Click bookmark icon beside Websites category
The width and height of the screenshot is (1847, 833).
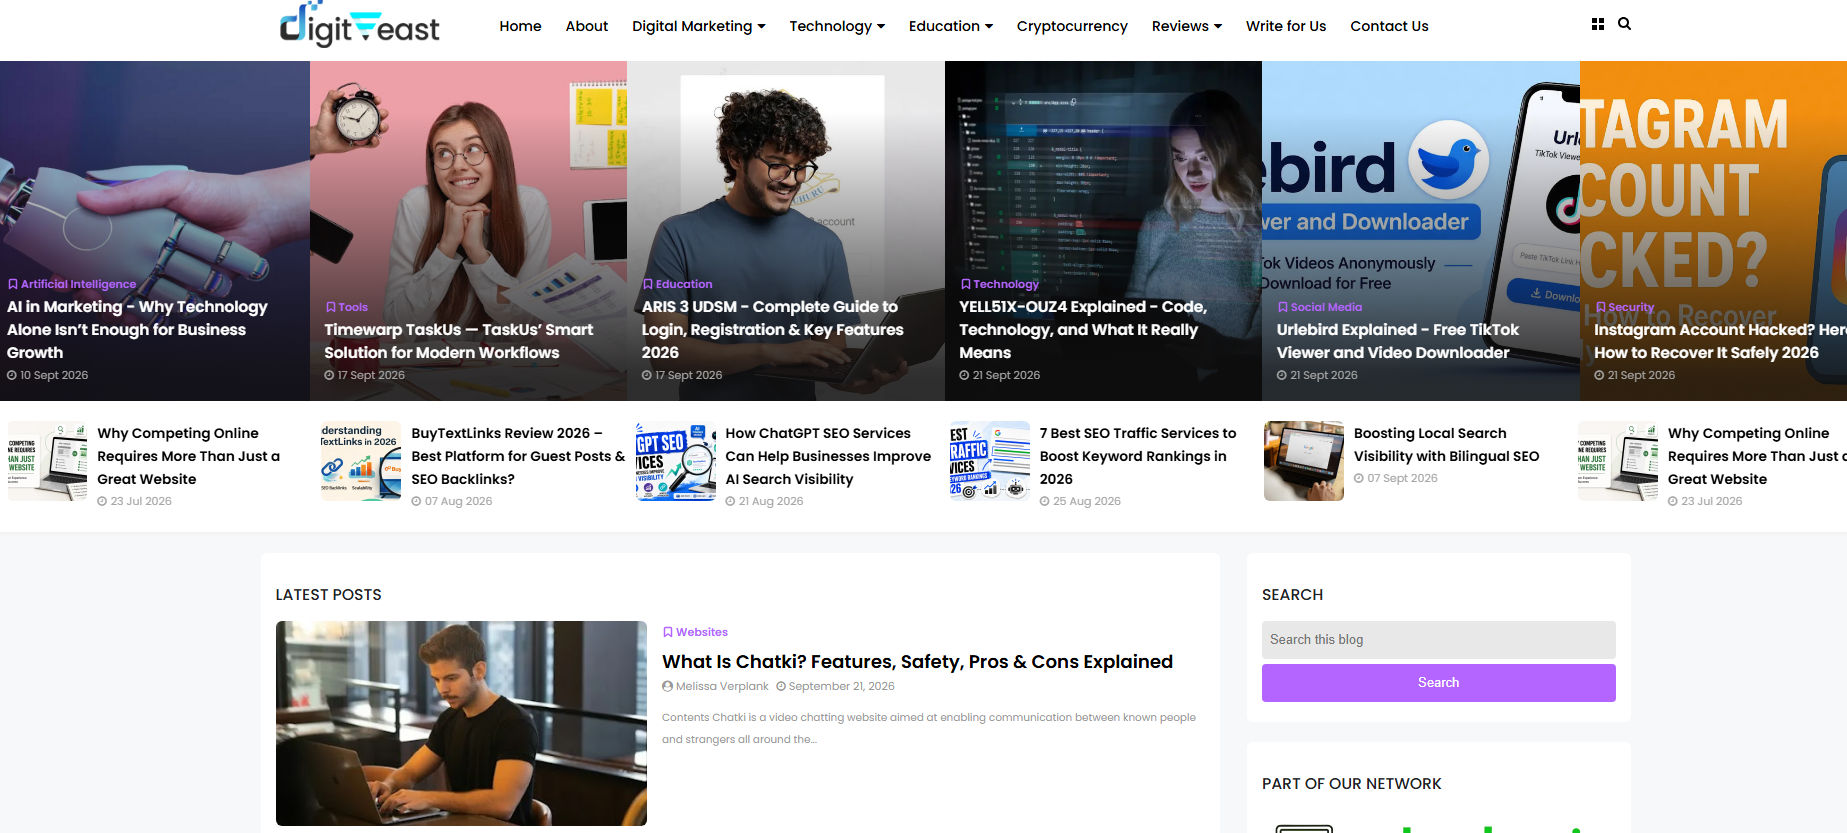click(667, 632)
